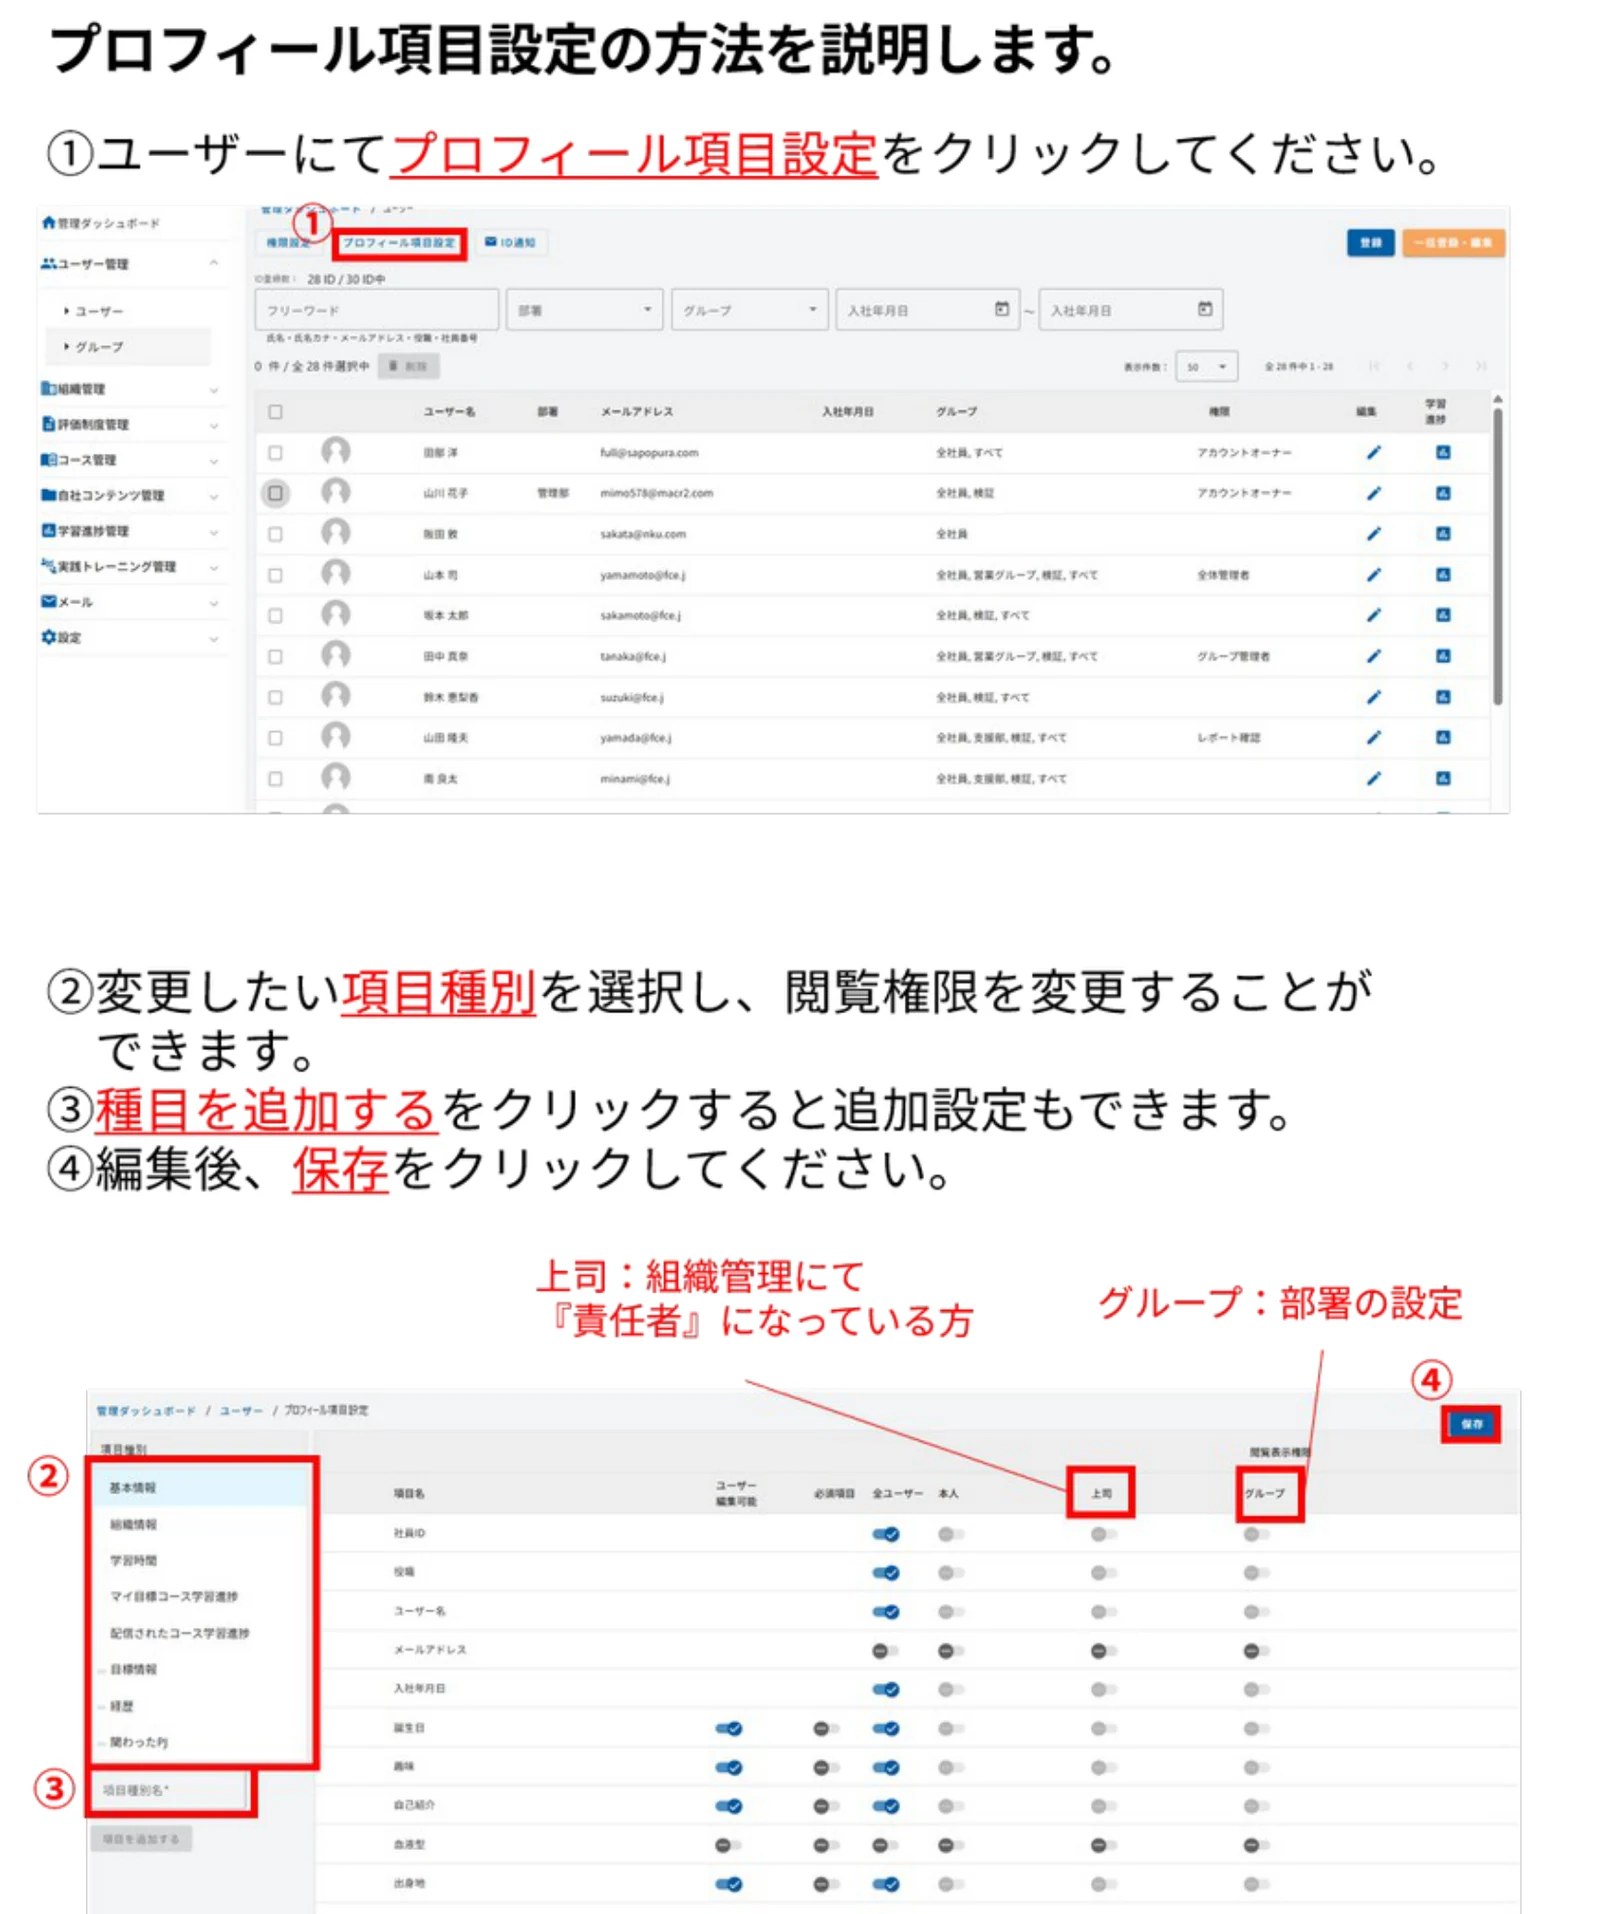Click the 管理ダッシュボード home icon in sidebar
This screenshot has width=1600, height=1914.
(x=48, y=223)
